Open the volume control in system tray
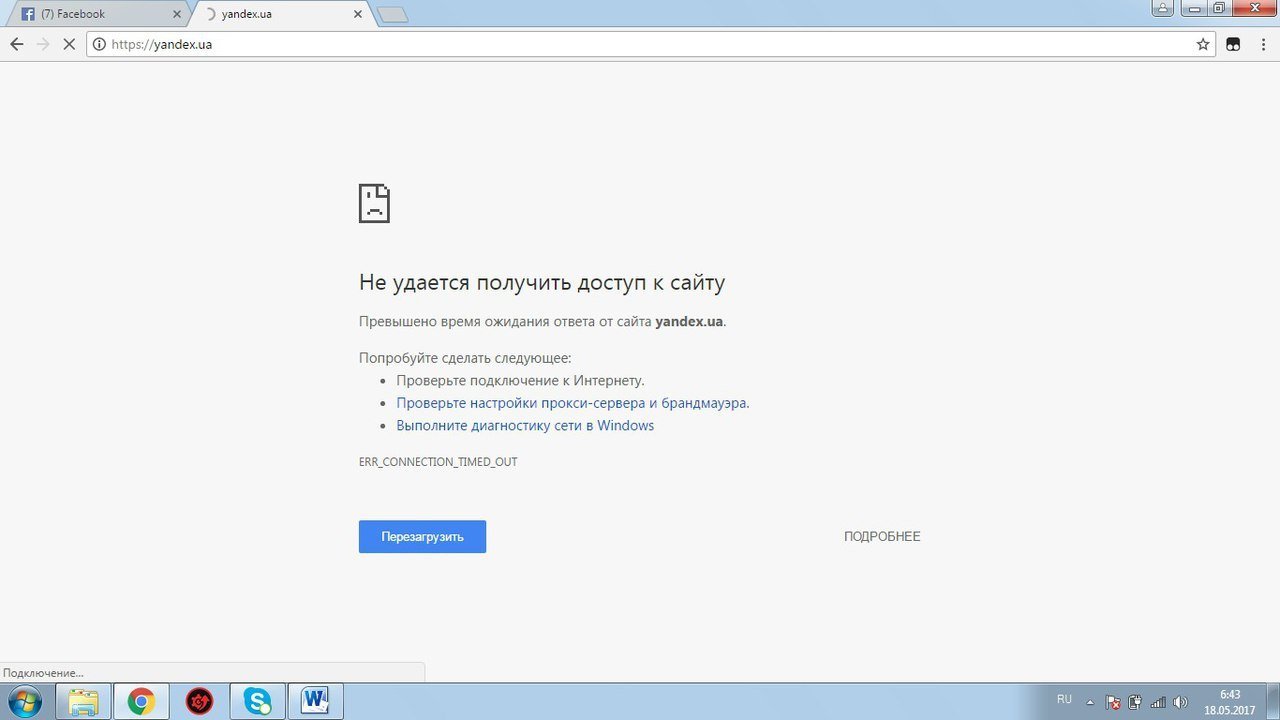The height and width of the screenshot is (720, 1280). point(1180,702)
